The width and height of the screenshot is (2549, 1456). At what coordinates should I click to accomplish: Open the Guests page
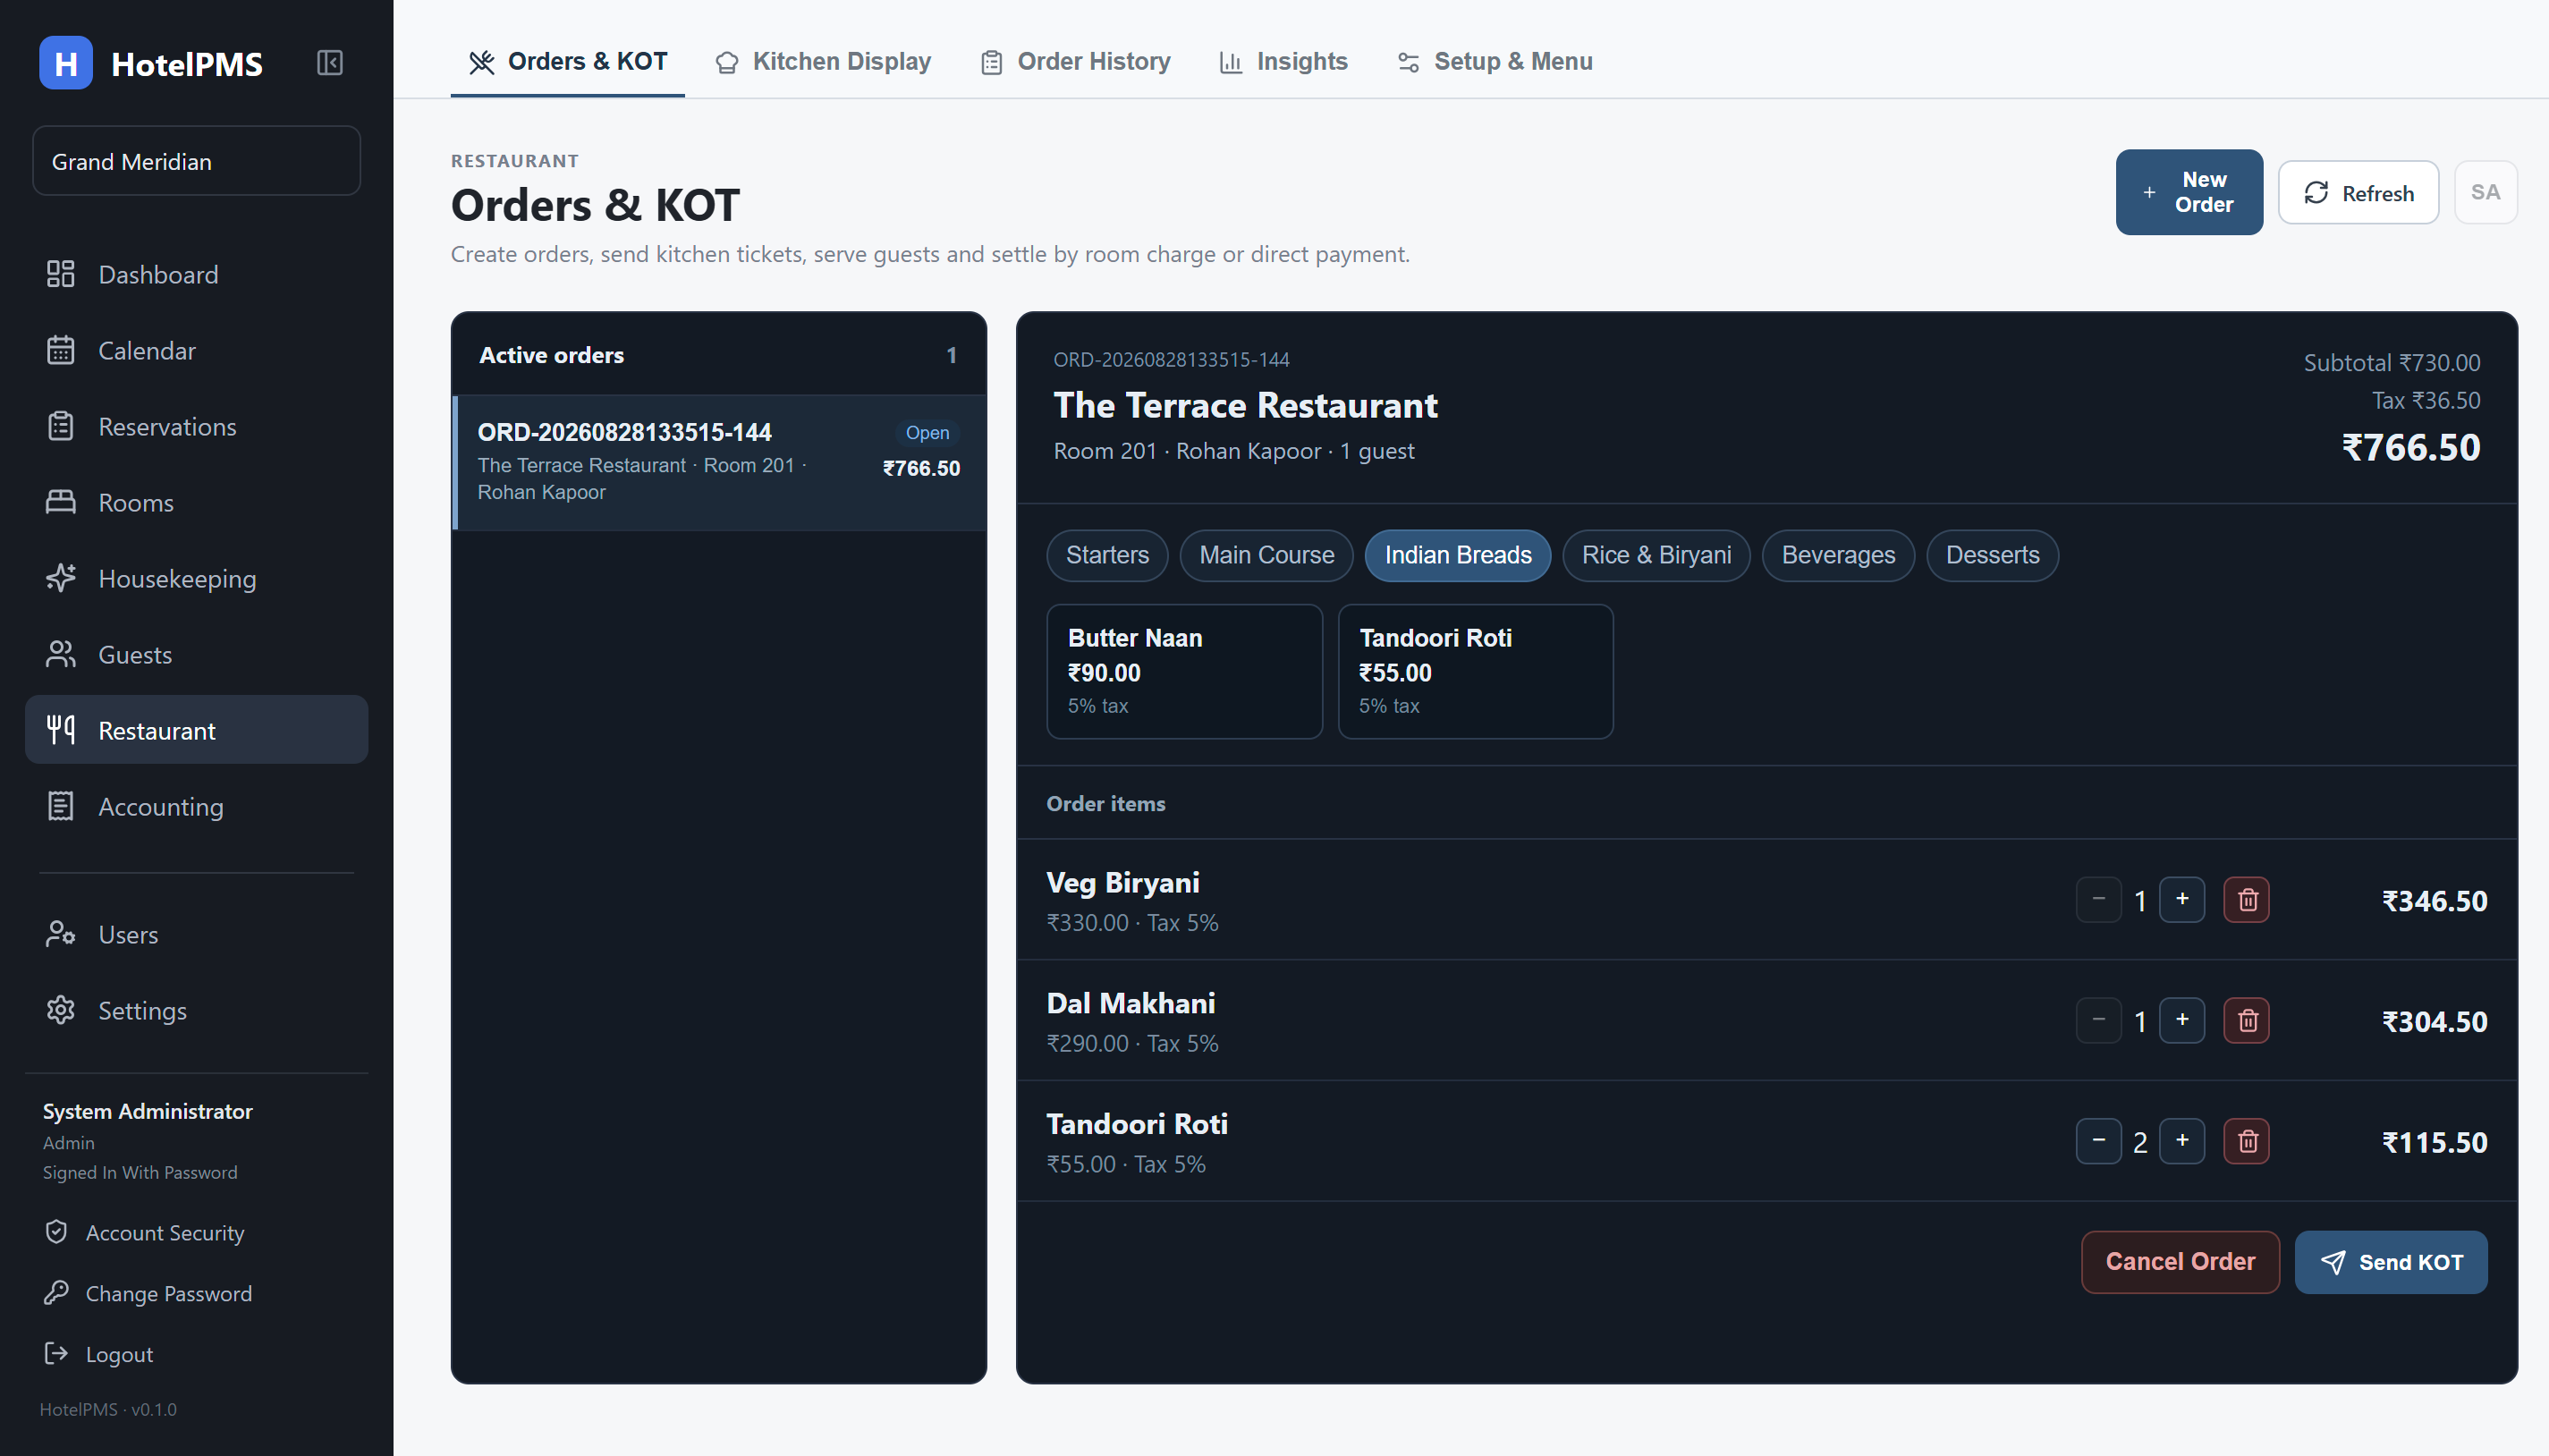[196, 654]
